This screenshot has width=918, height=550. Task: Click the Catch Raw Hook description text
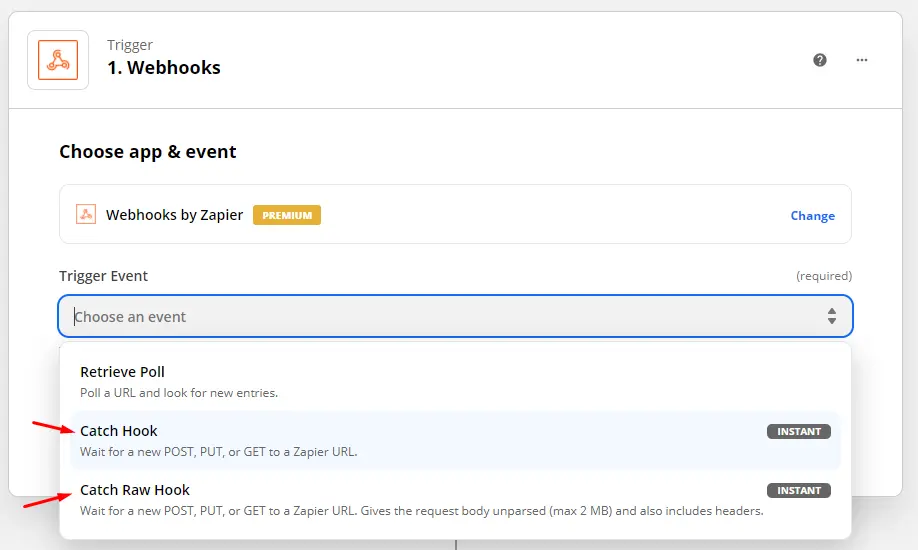pos(422,511)
